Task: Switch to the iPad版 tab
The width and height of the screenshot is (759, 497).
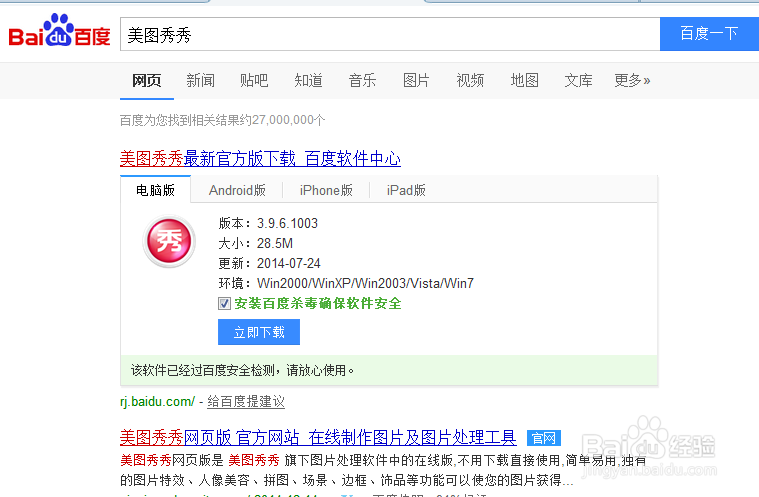Action: coord(406,191)
